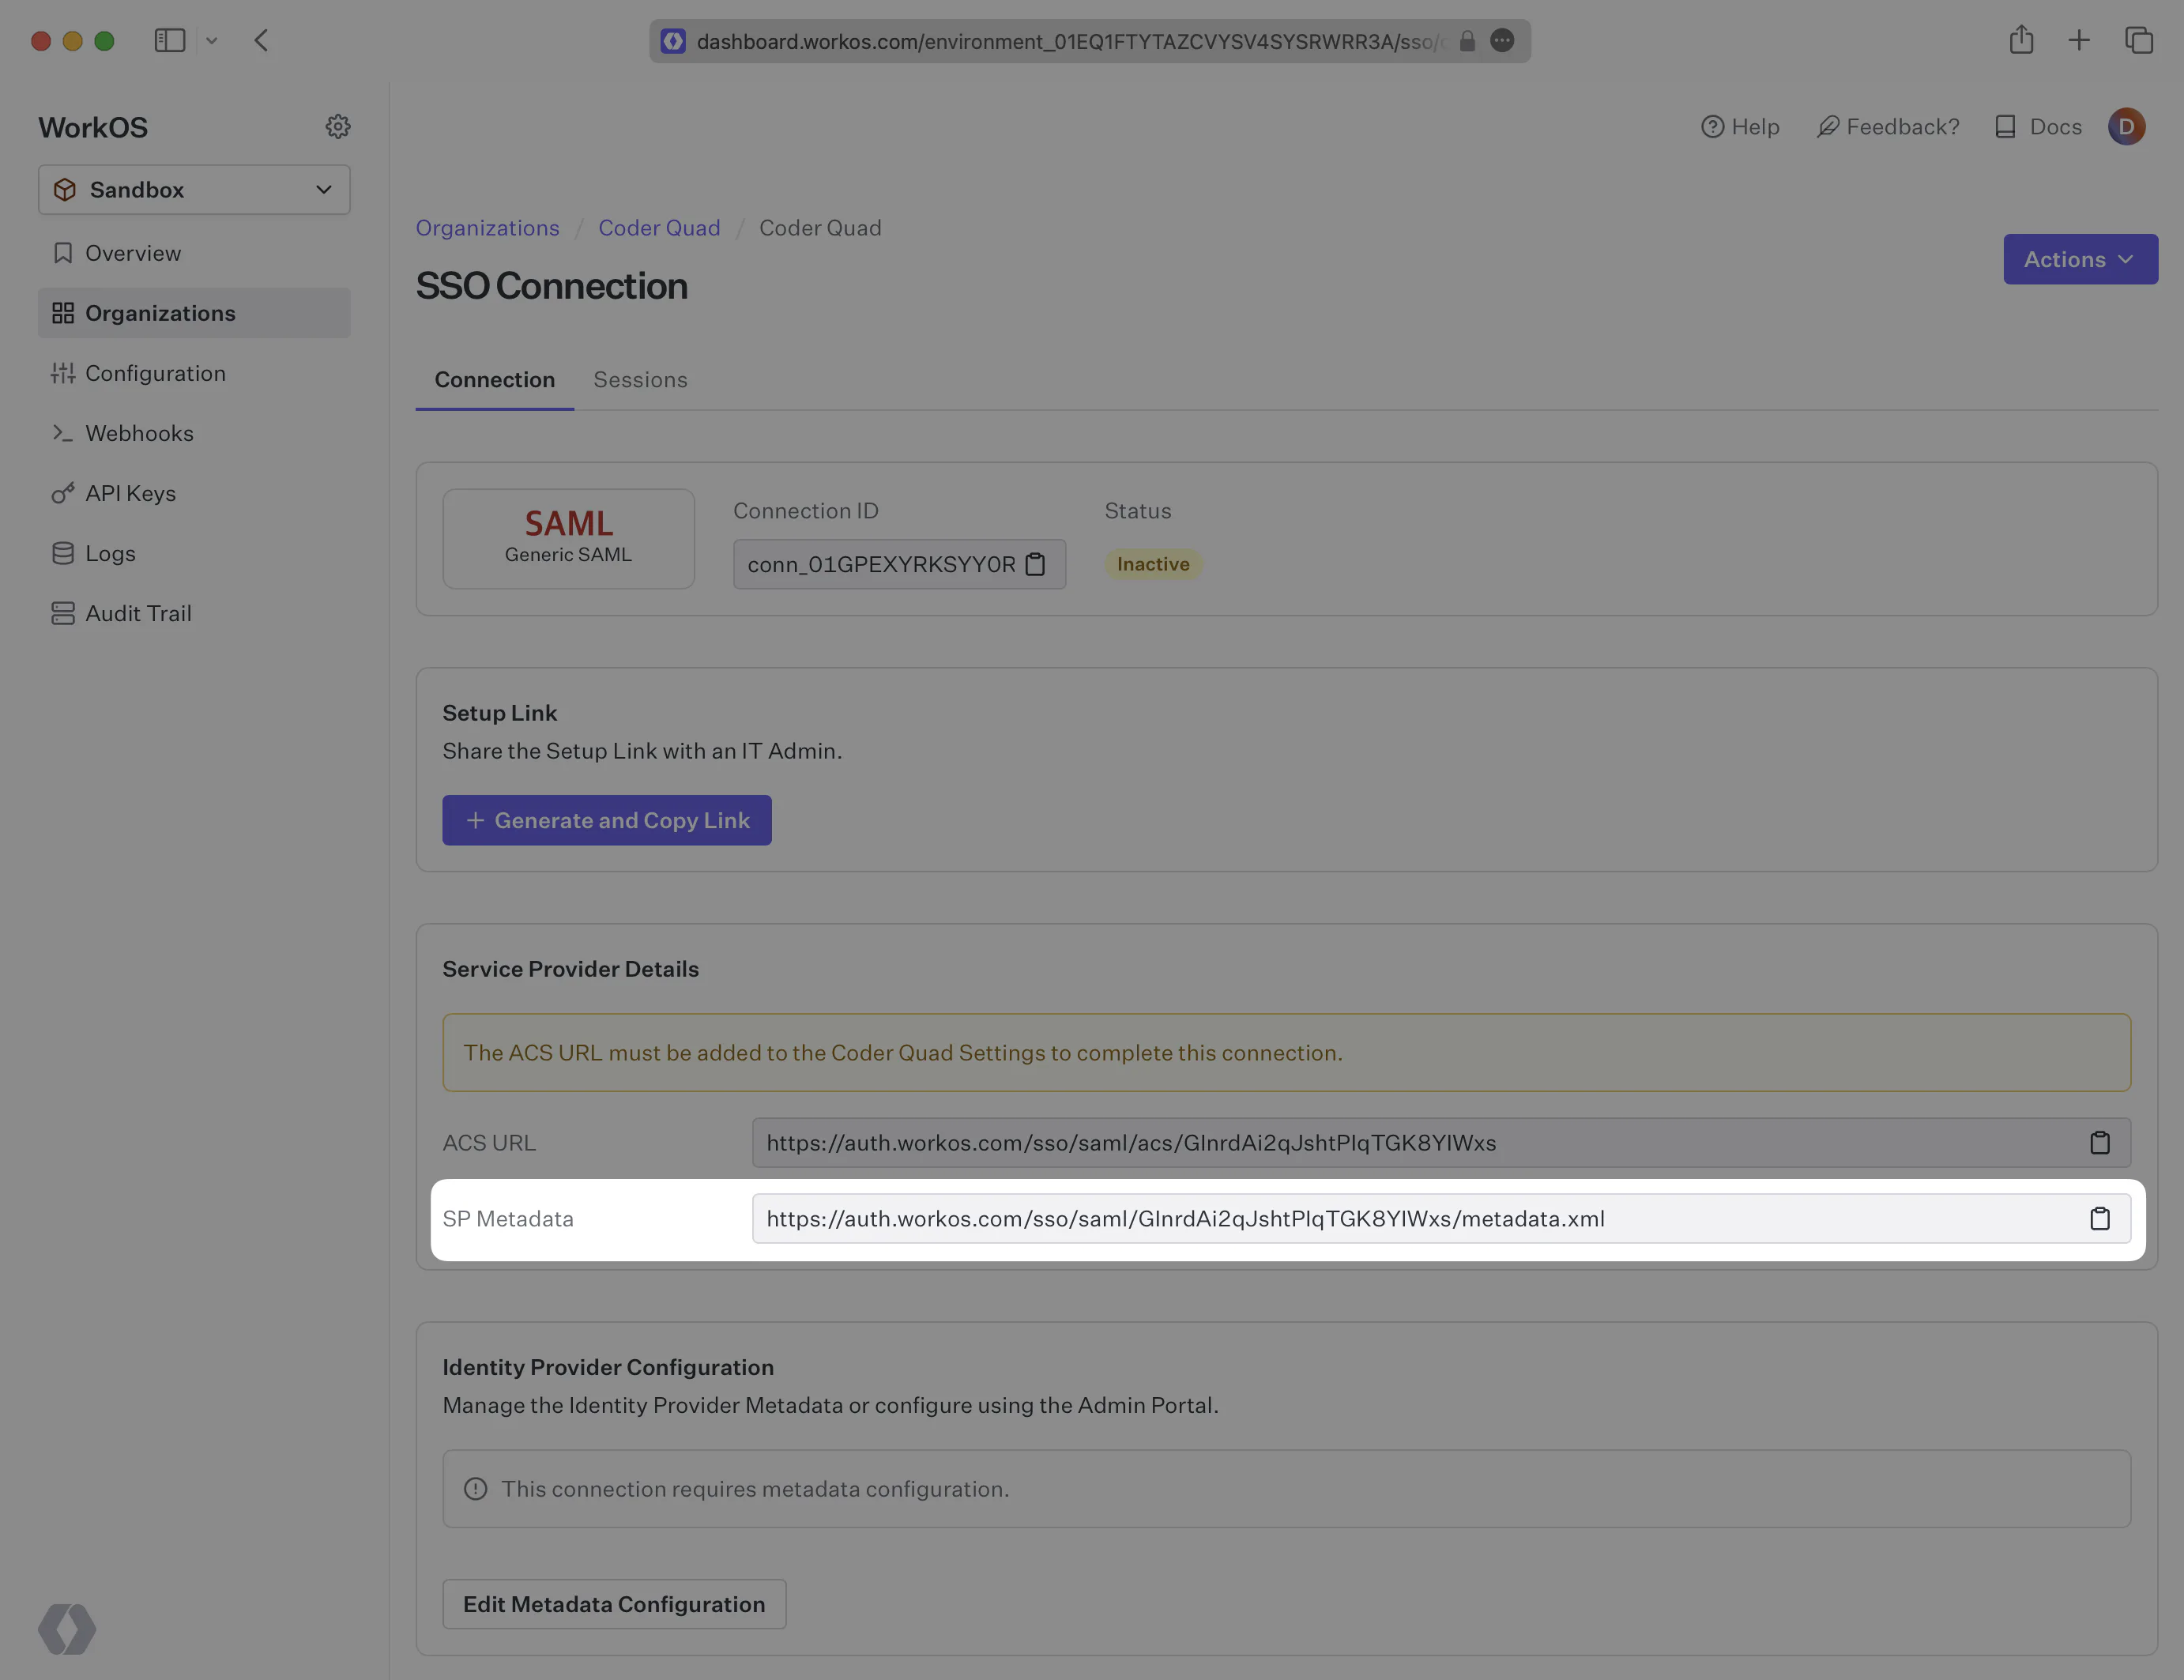Open Logs in the sidebar
Screen dimensions: 2184x1680
point(194,553)
